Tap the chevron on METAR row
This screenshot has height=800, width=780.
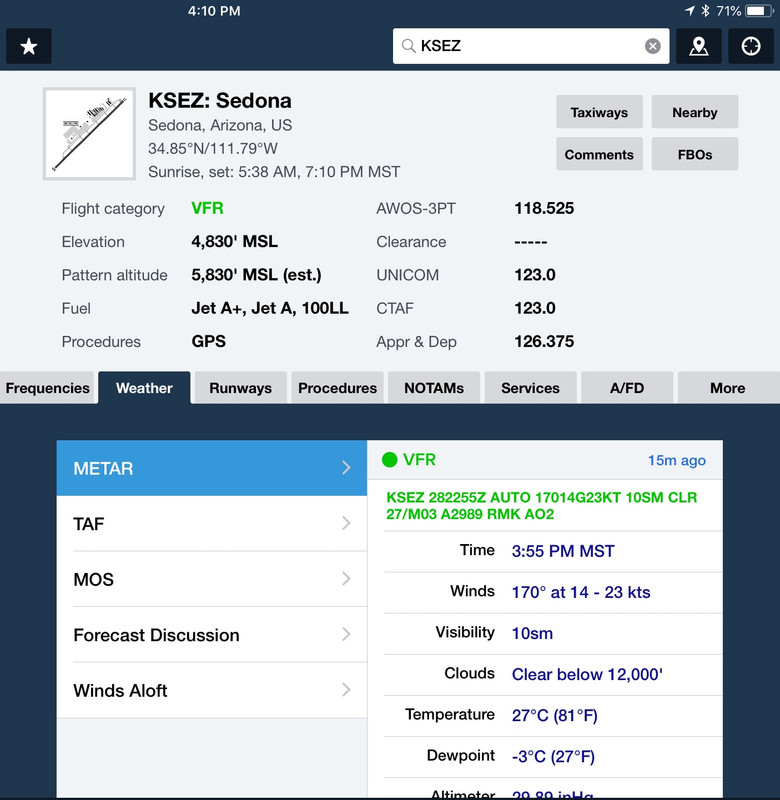346,468
